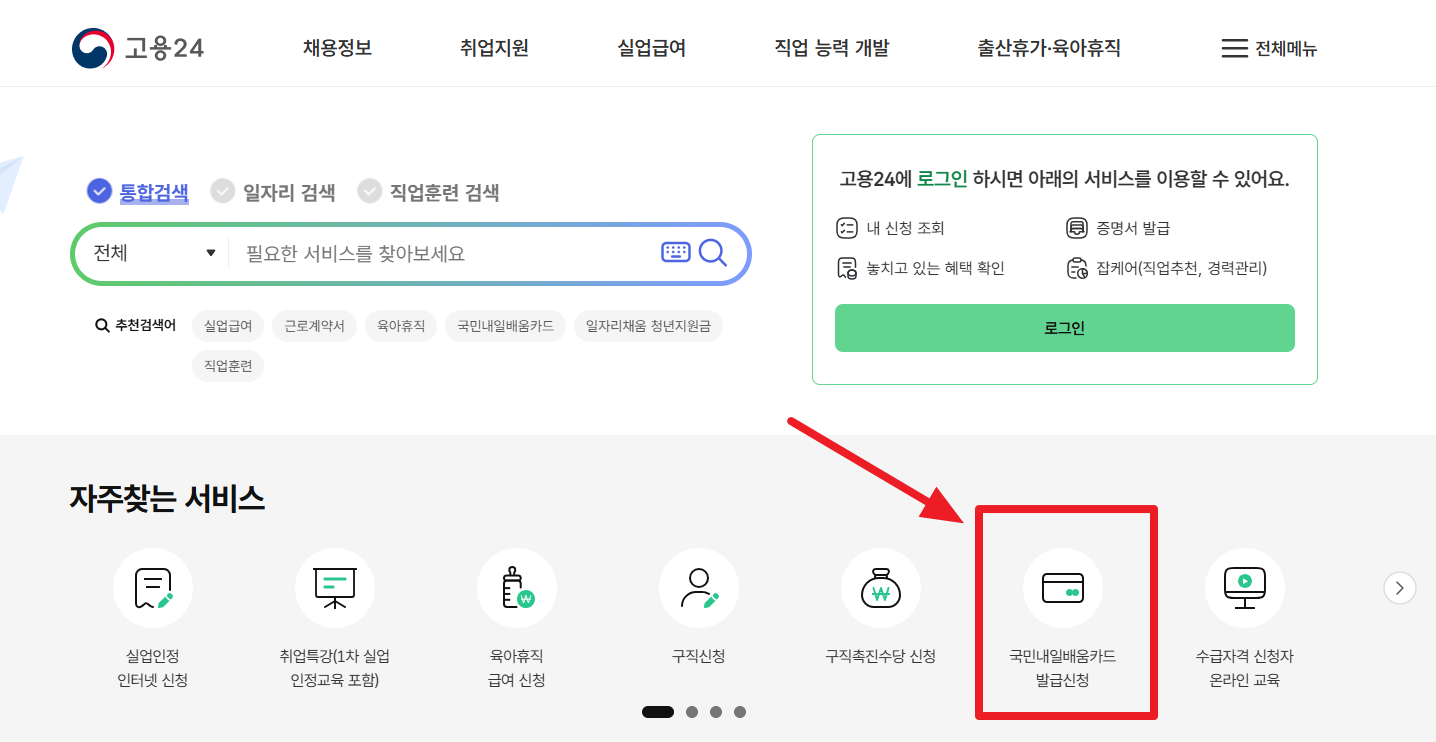Open 국민내일배움카드 발급신청 card icon
This screenshot has width=1436, height=742.
click(x=1063, y=588)
